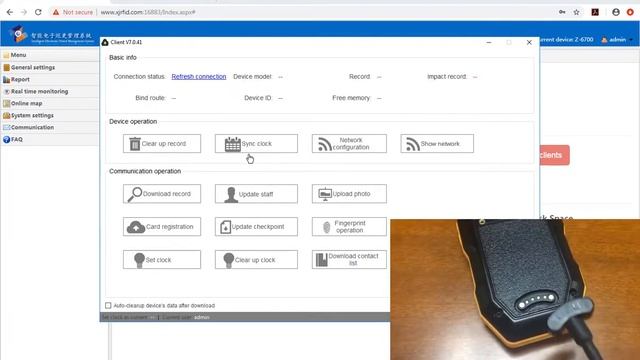The width and height of the screenshot is (640, 360).
Task: Click the Download record magnifier icon
Action: pos(135,194)
